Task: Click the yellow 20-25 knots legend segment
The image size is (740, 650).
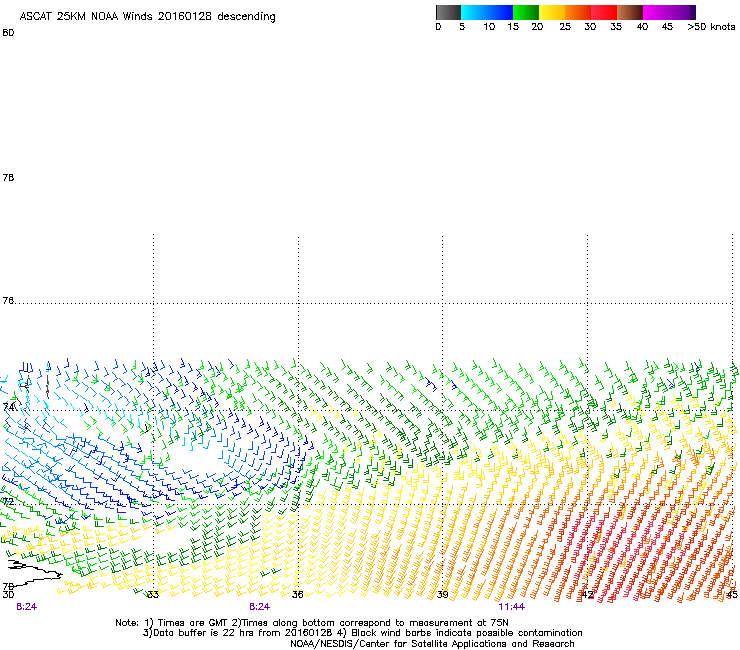Action: tap(552, 12)
